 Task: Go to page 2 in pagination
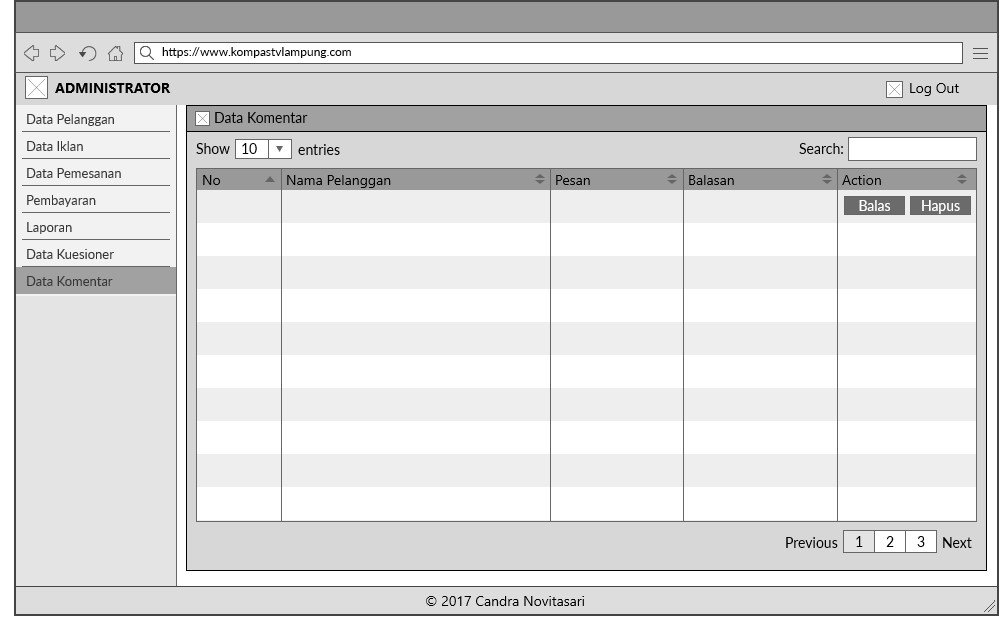pyautogui.click(x=889, y=542)
